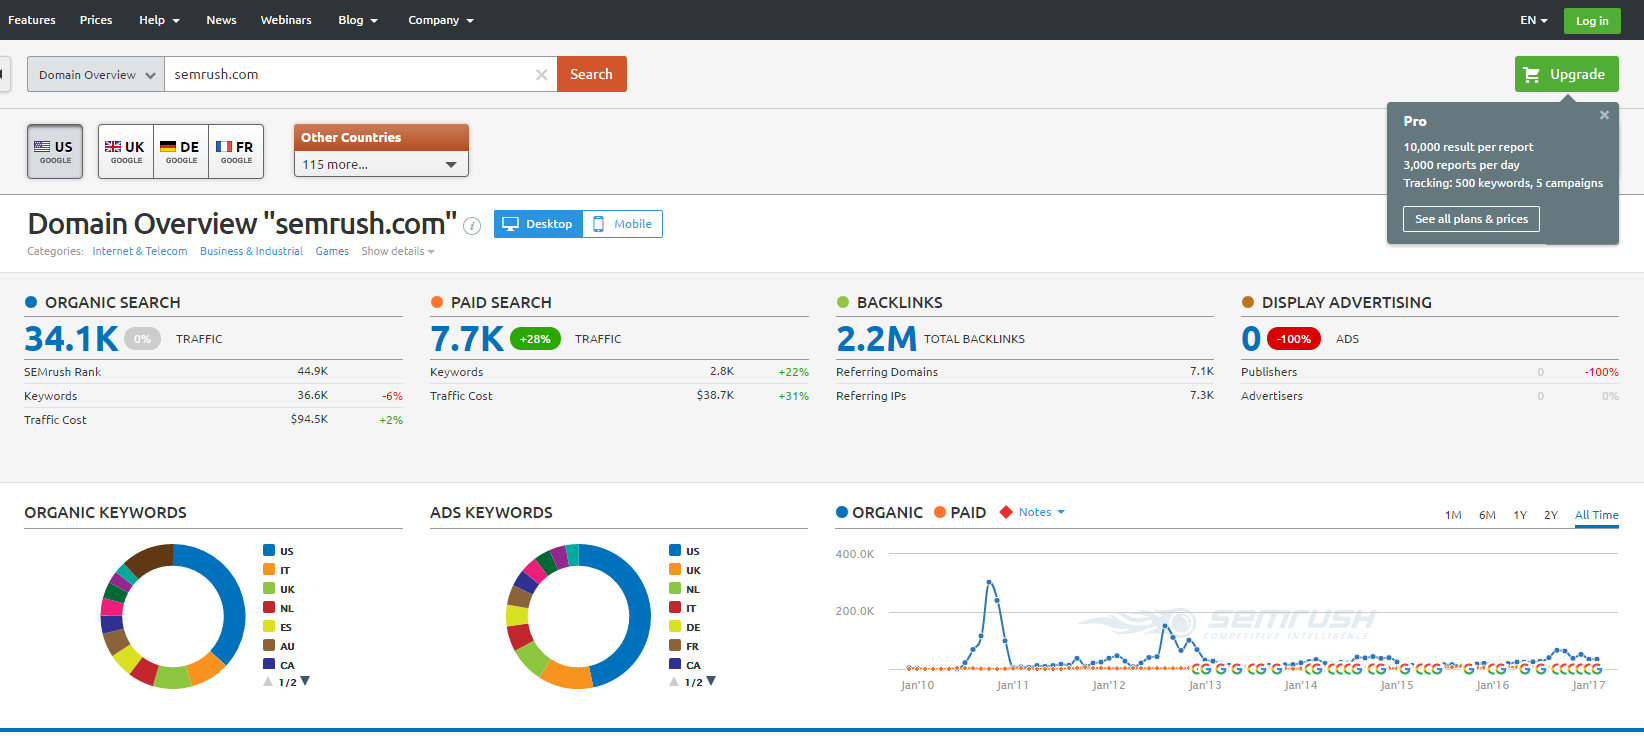
Task: Click the 7.7K paid traffic value
Action: click(467, 339)
